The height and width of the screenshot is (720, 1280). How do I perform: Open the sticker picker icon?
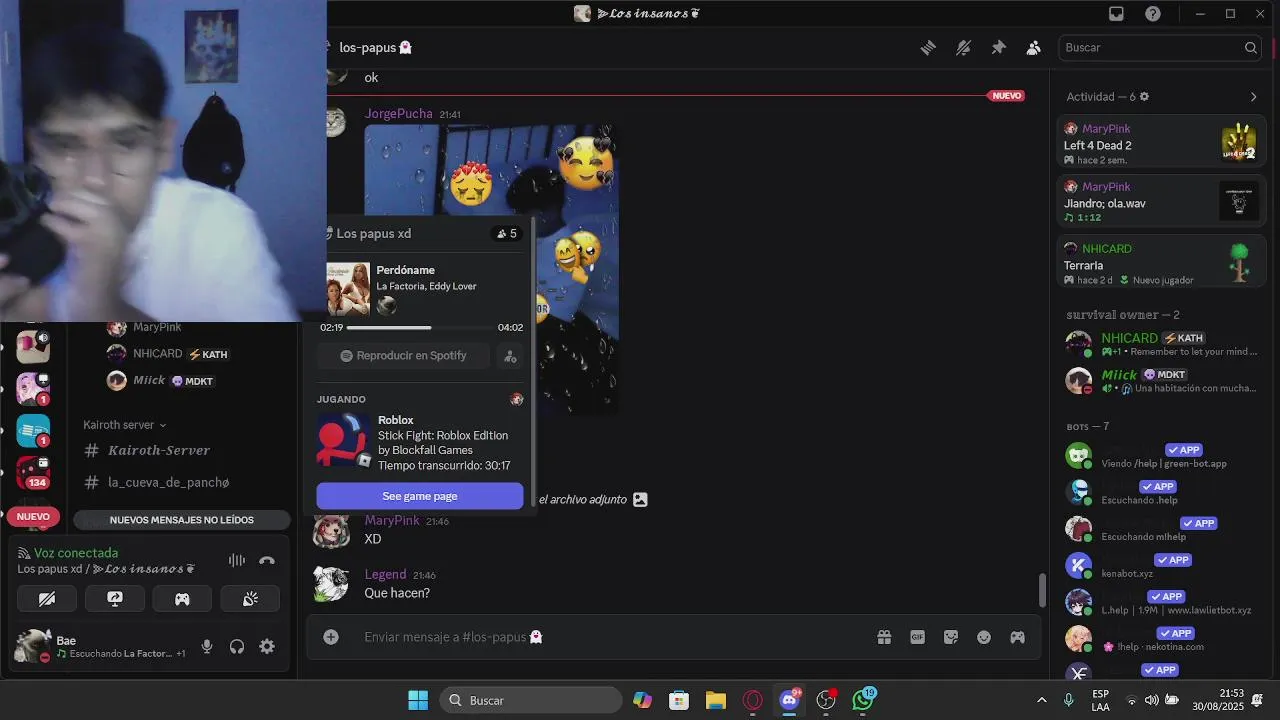point(951,637)
